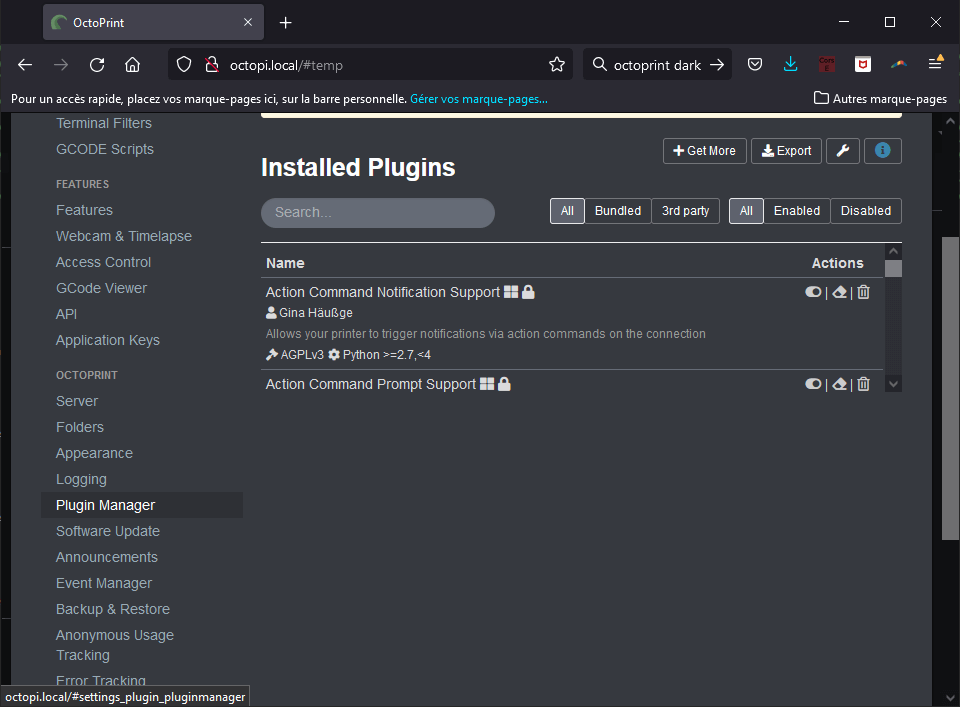Image resolution: width=960 pixels, height=707 pixels.
Task: Open the Firefox downloads panel
Action: click(790, 64)
